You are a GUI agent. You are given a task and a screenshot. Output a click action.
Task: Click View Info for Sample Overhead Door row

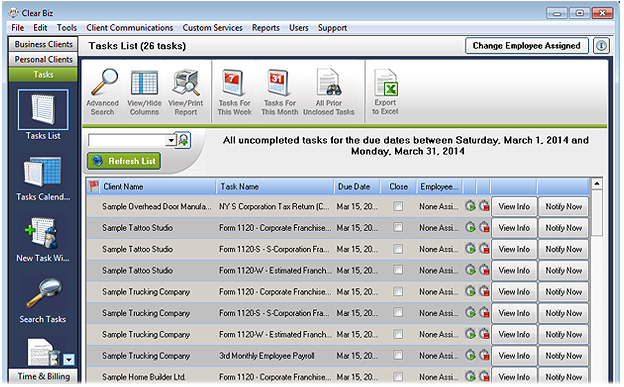514,206
